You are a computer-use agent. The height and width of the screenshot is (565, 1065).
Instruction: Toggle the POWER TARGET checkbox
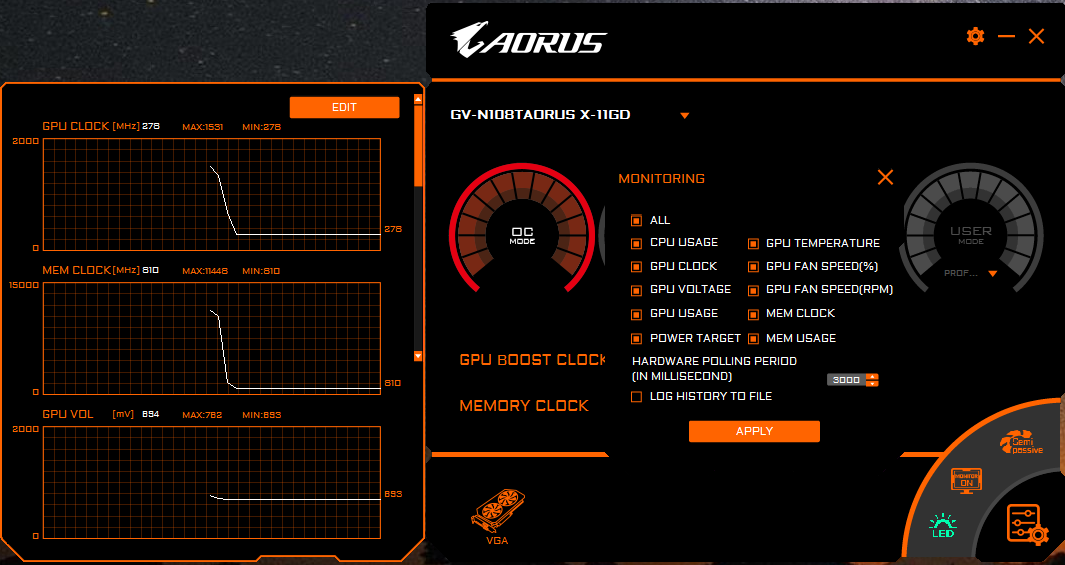(x=636, y=338)
